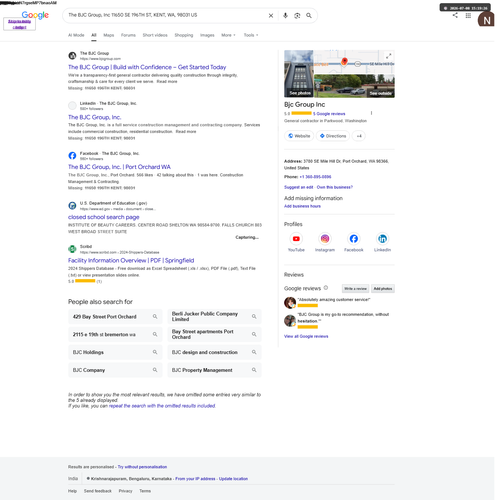Click See photos thumbnail
The image size is (500, 500).
pos(299,74)
